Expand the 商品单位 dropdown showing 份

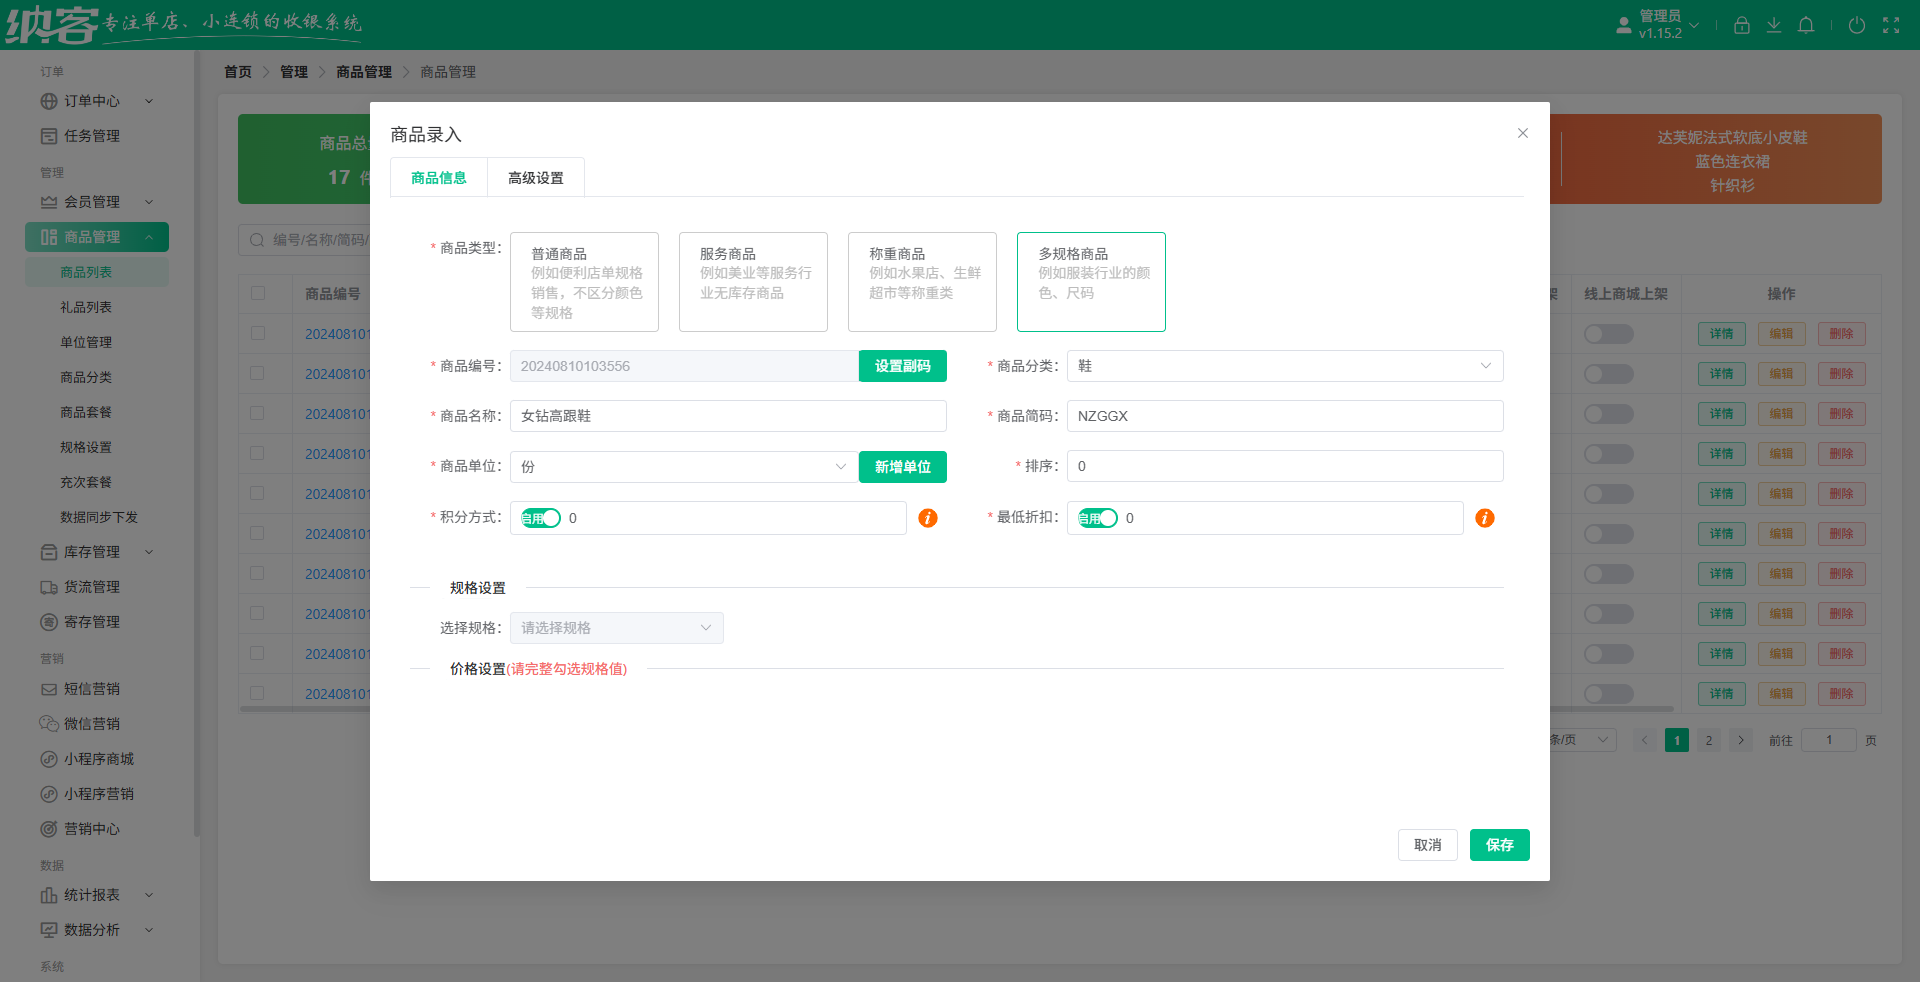683,467
